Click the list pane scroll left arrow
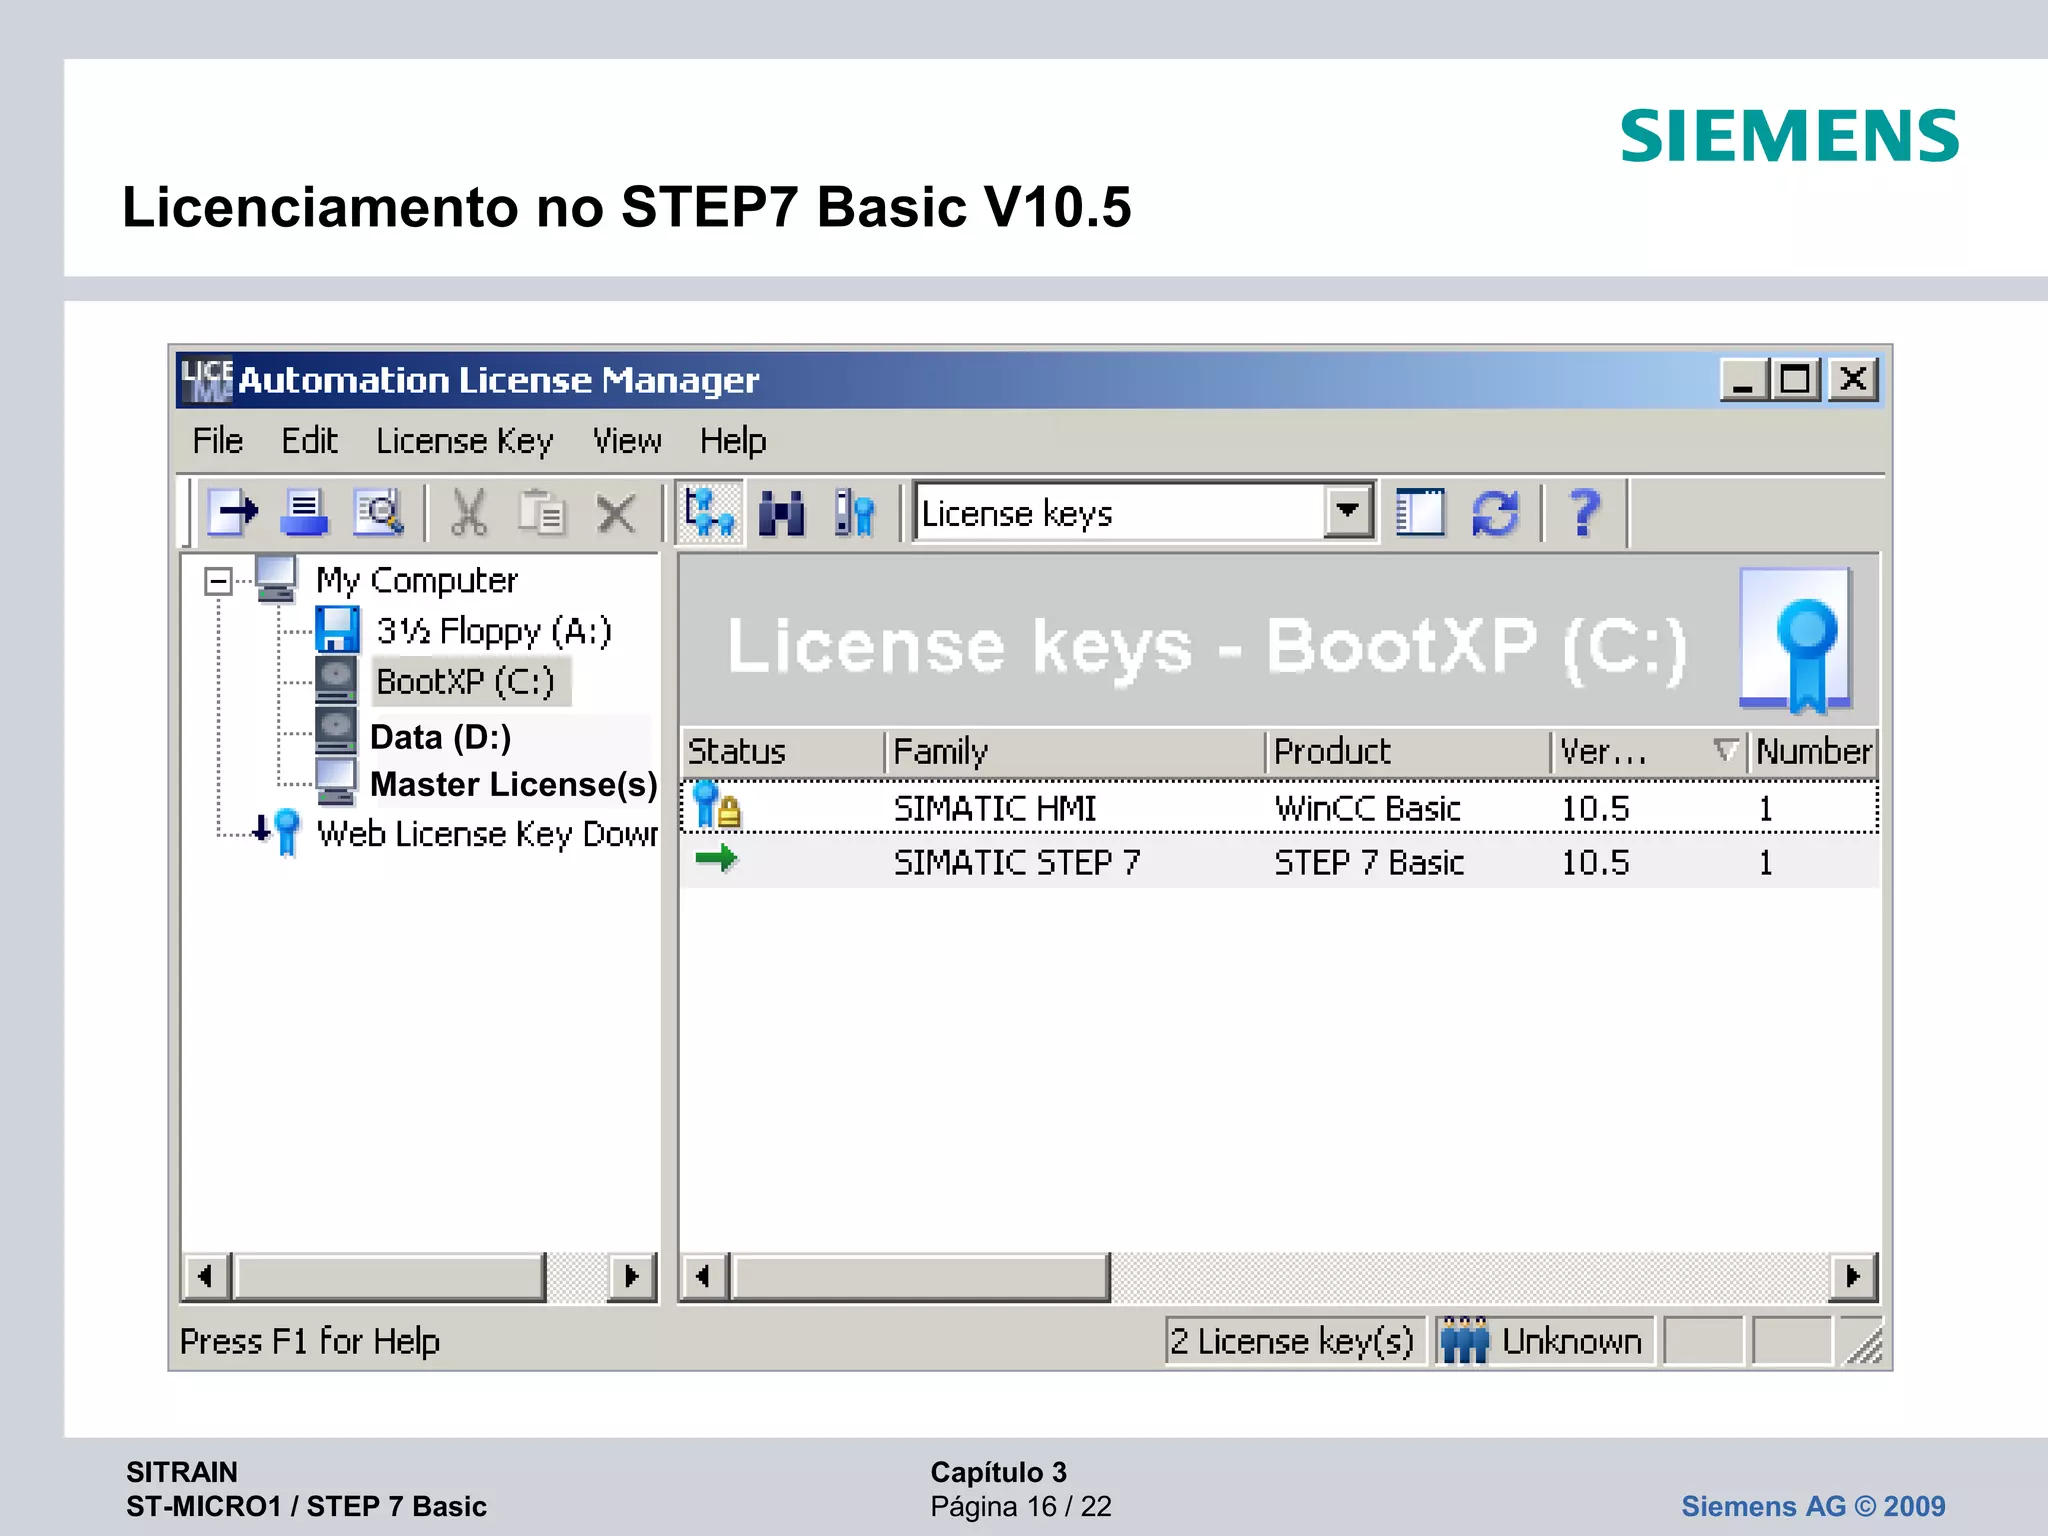This screenshot has height=1536, width=2048. [704, 1276]
